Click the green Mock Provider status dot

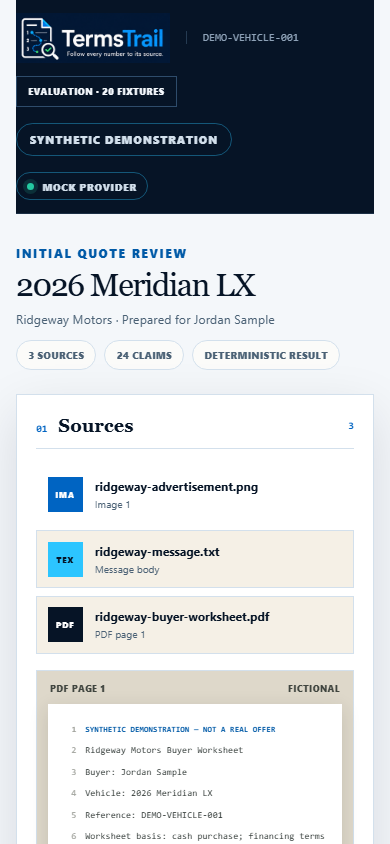(31, 187)
